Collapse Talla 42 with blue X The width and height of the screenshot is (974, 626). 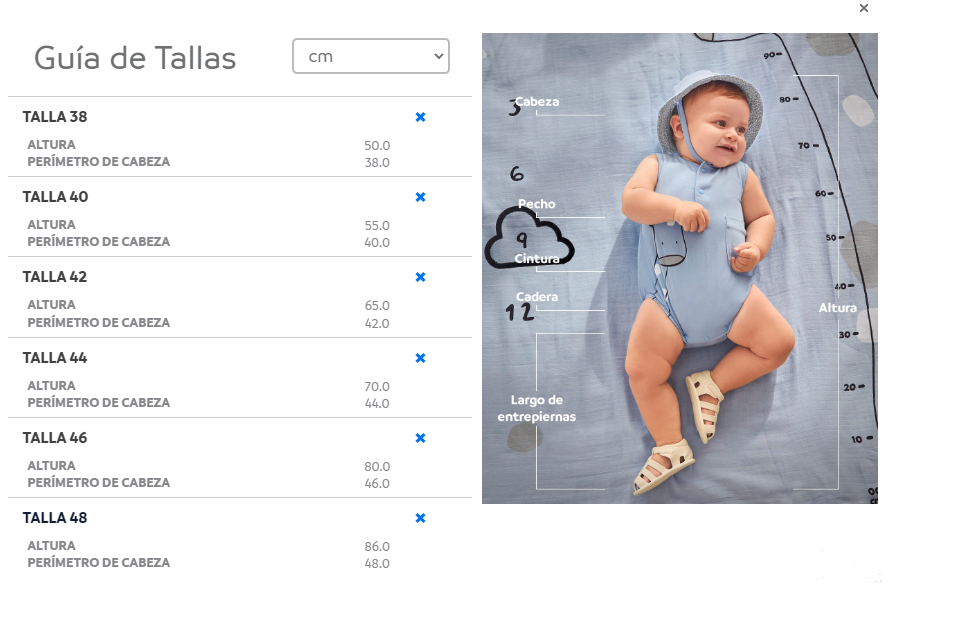pos(421,277)
